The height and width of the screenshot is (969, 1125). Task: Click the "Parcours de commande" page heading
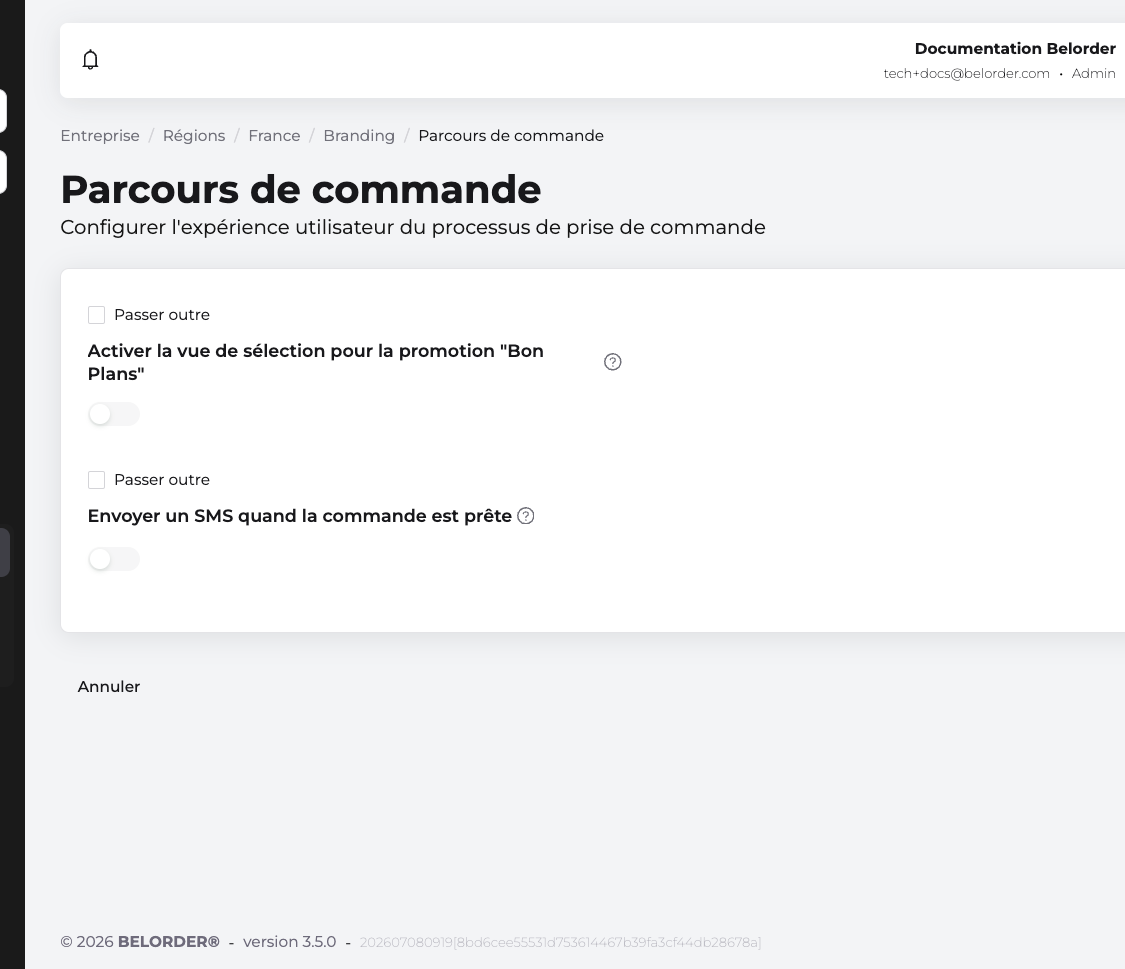[301, 189]
